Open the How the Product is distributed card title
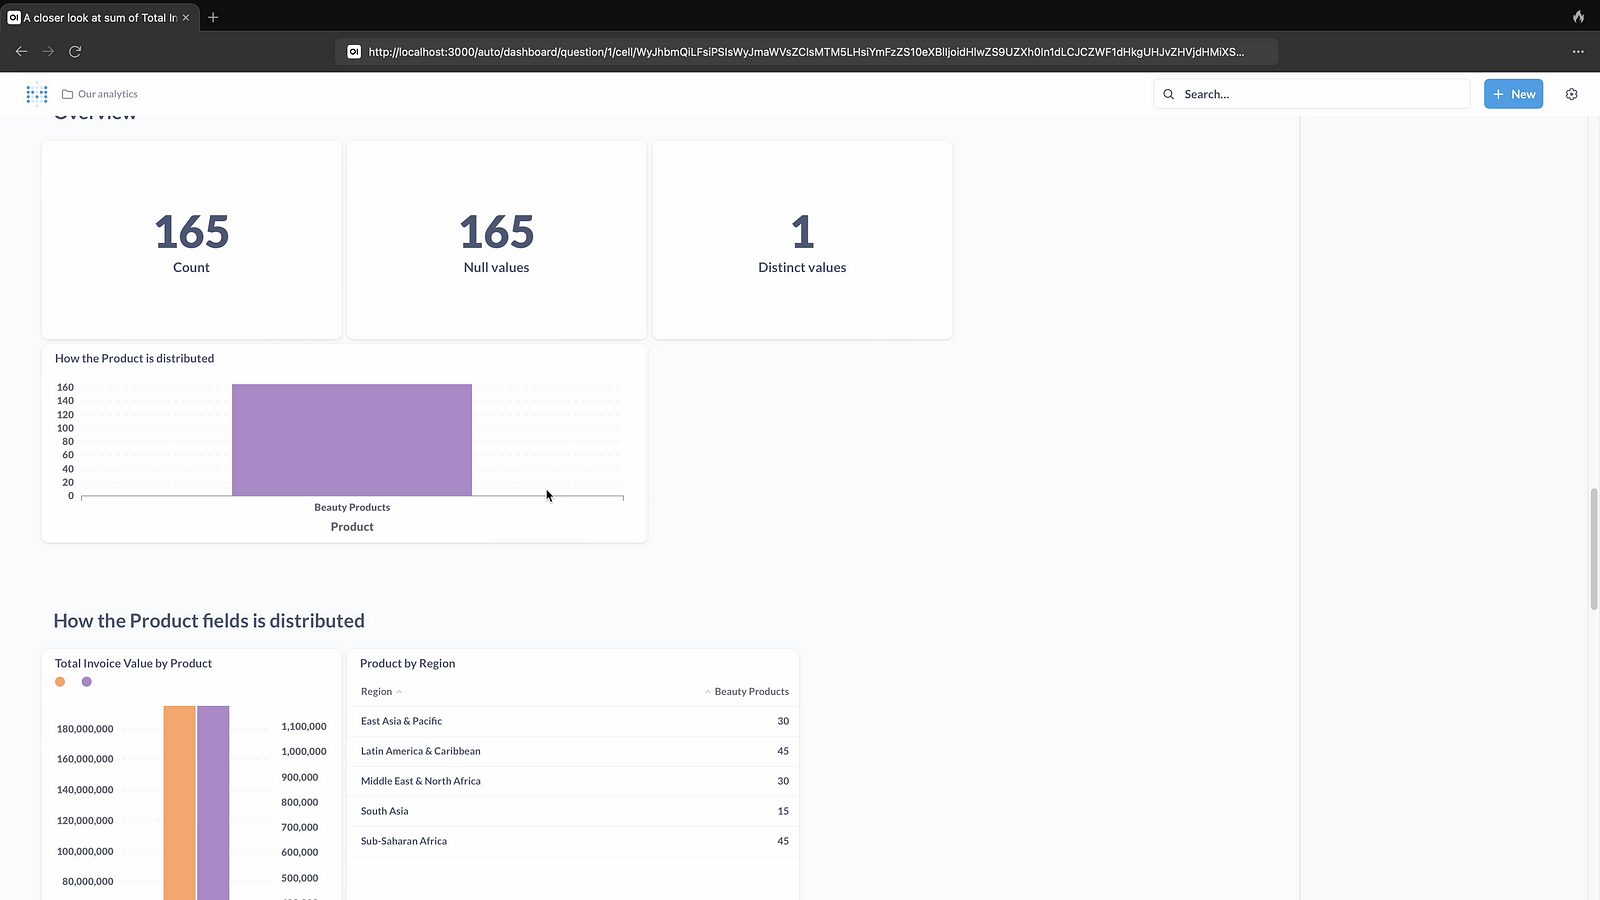The image size is (1600, 900). click(x=134, y=358)
